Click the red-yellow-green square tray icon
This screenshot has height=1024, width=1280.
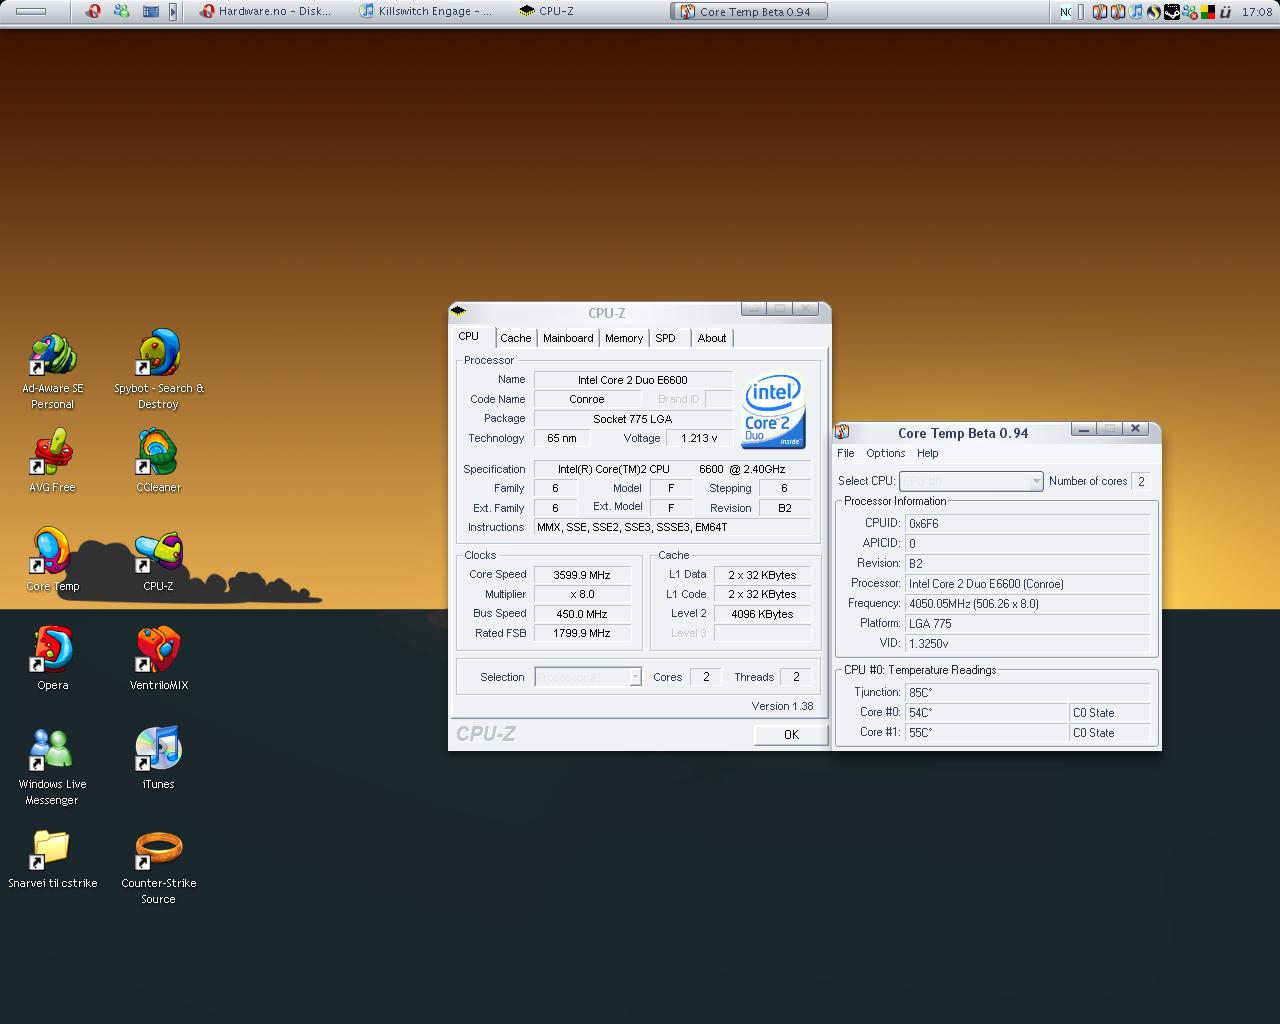(1208, 12)
